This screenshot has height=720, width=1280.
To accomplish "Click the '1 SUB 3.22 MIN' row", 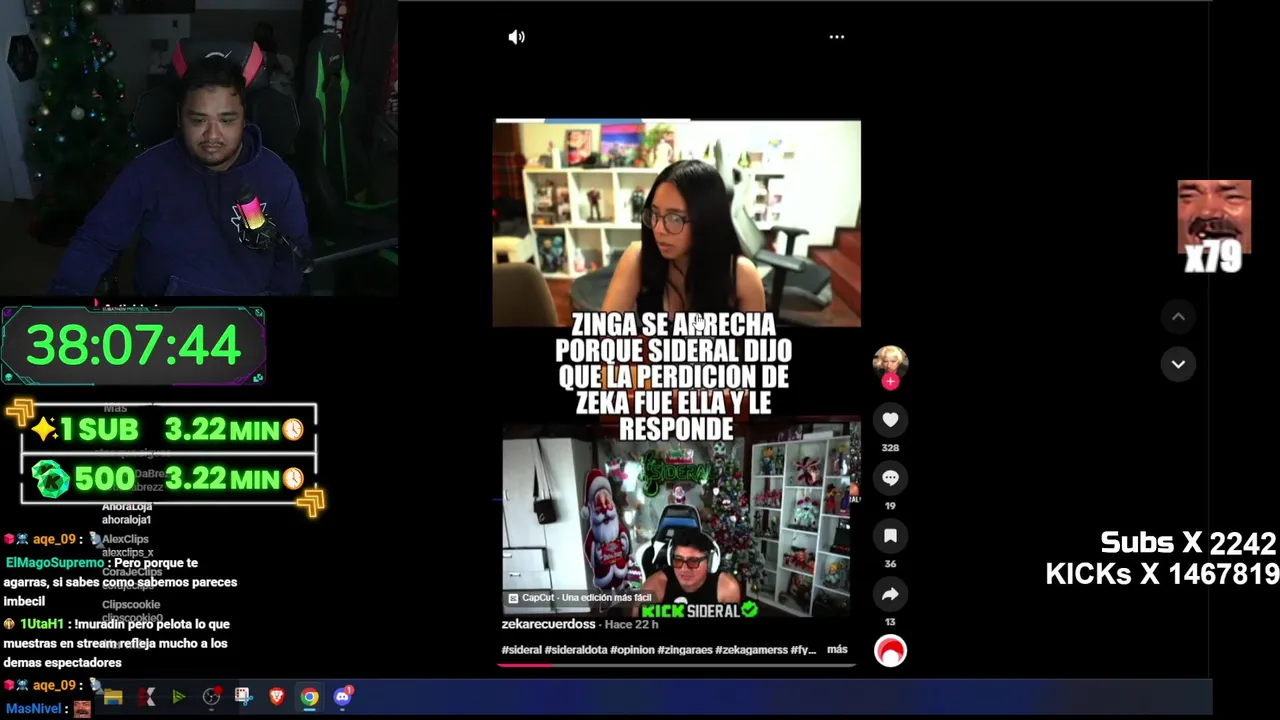I will point(169,430).
